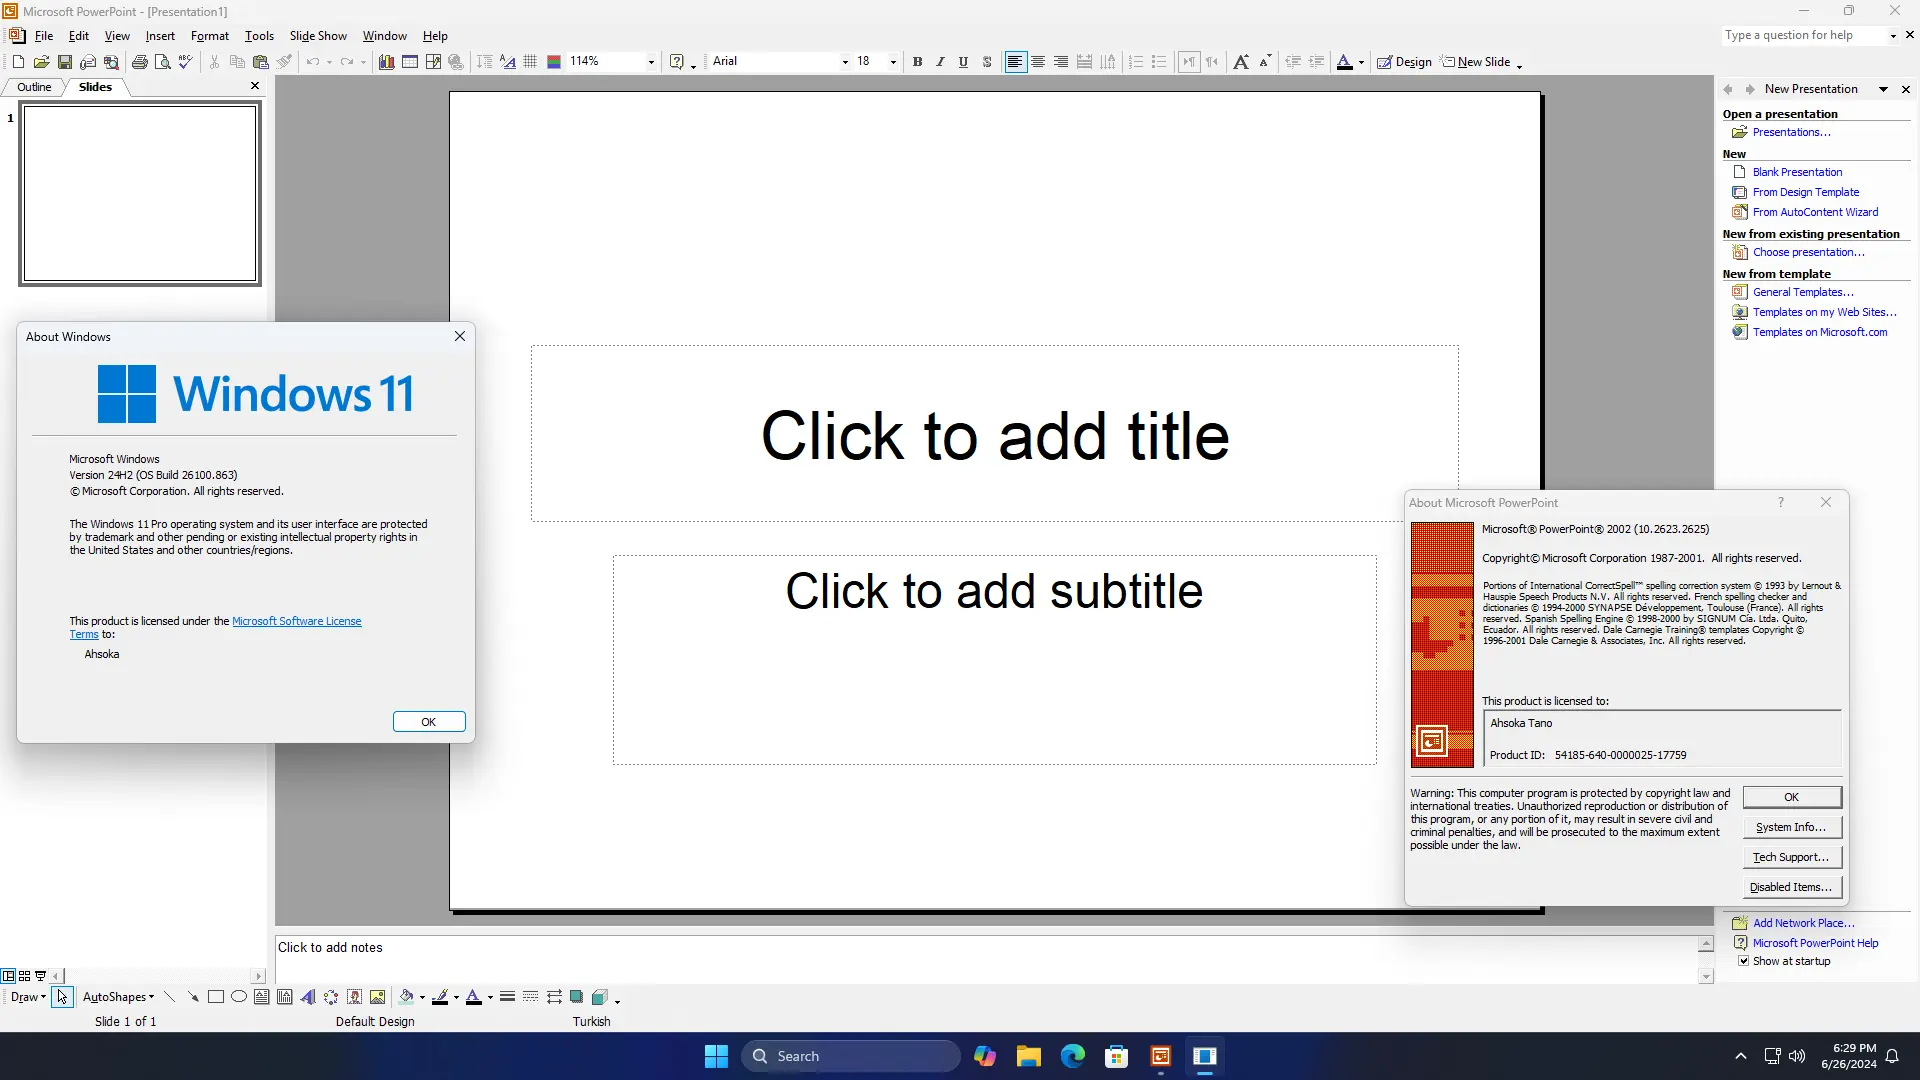Paste clipboard contents using Paste icon
This screenshot has width=1920, height=1080.
tap(260, 62)
